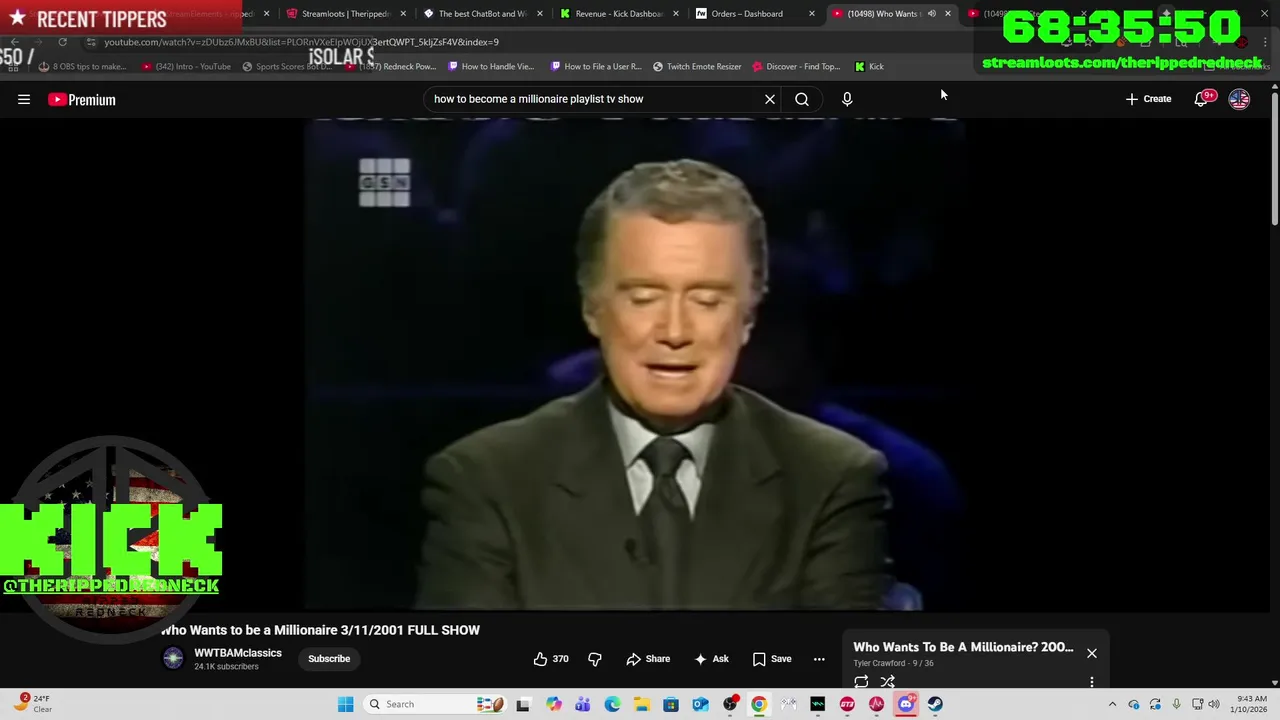Screen dimensions: 1280x720
Task: Open the Windows Start menu
Action: 345,704
